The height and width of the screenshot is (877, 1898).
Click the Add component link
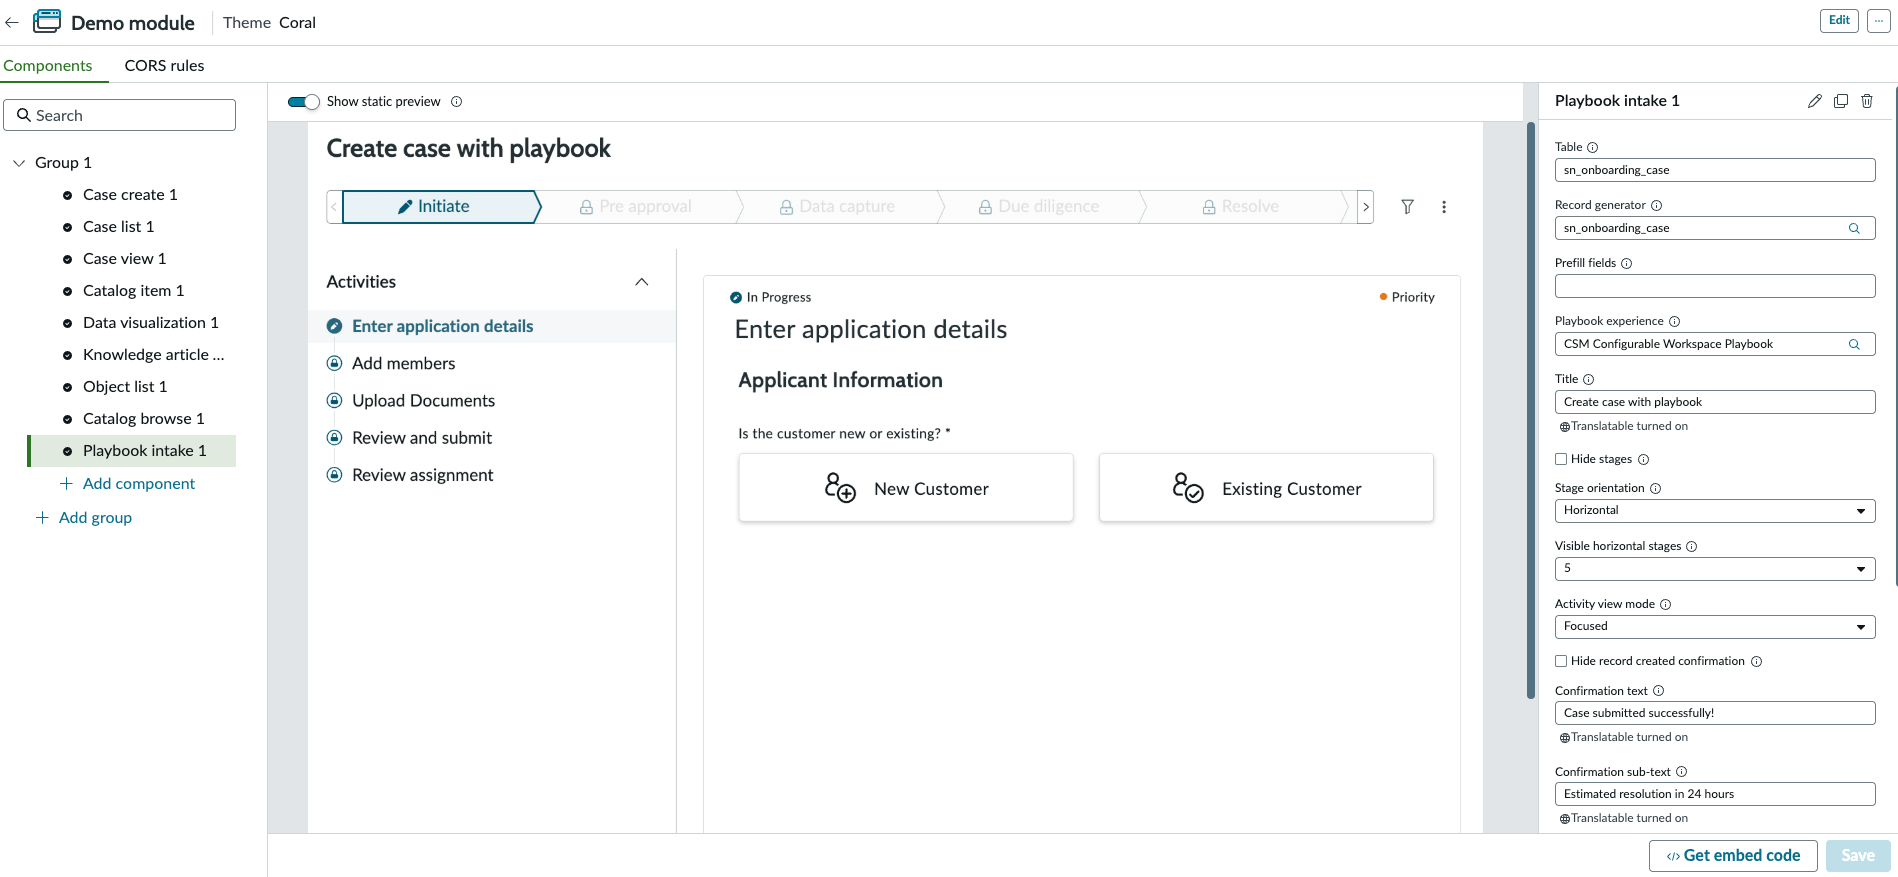[128, 484]
